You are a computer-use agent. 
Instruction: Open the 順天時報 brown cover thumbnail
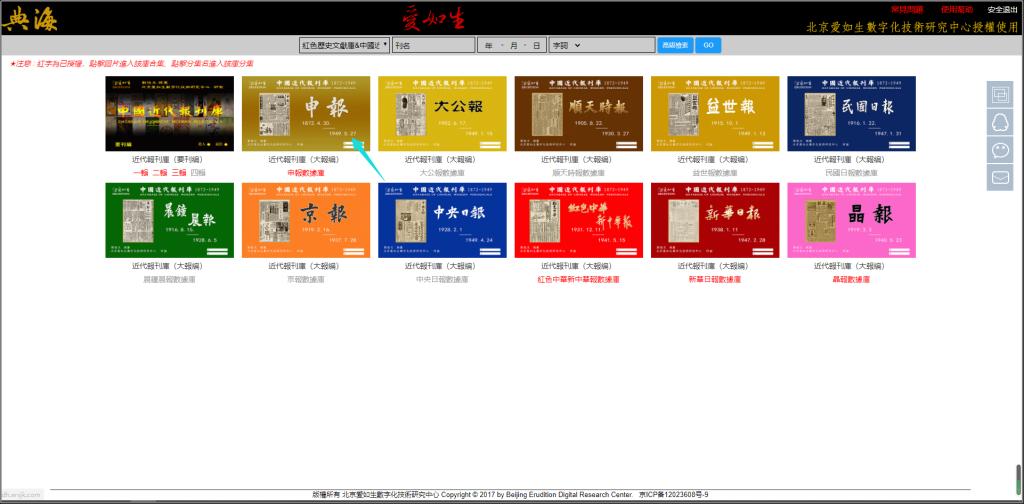pyautogui.click(x=579, y=114)
